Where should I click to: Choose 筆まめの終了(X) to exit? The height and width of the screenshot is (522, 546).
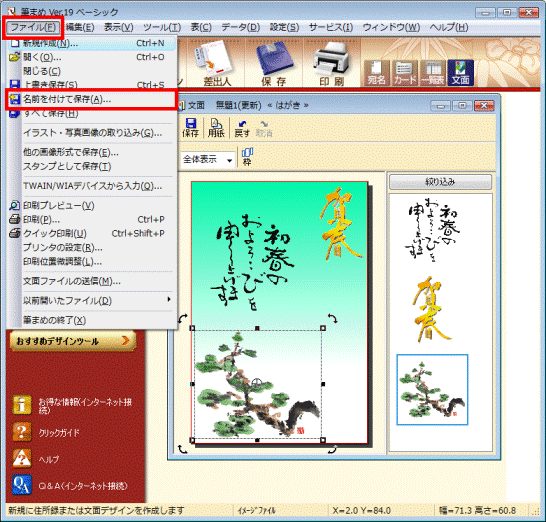pyautogui.click(x=92, y=320)
